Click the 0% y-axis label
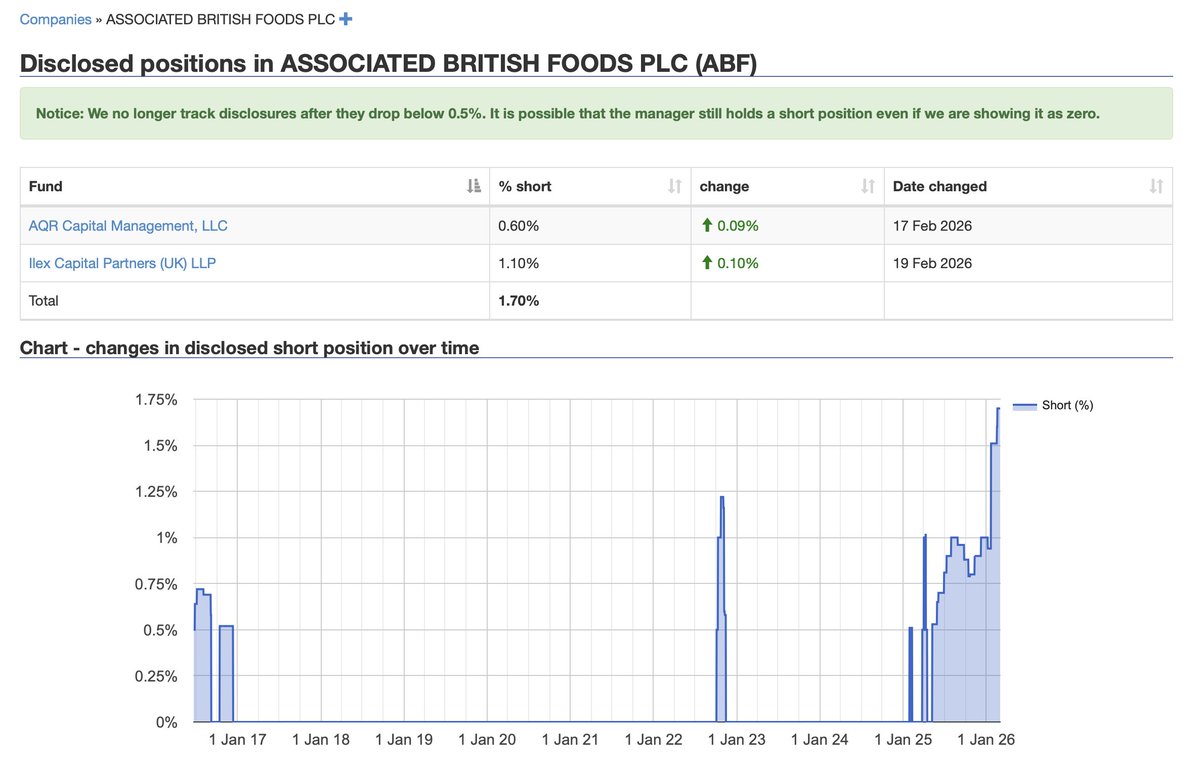 coord(165,722)
